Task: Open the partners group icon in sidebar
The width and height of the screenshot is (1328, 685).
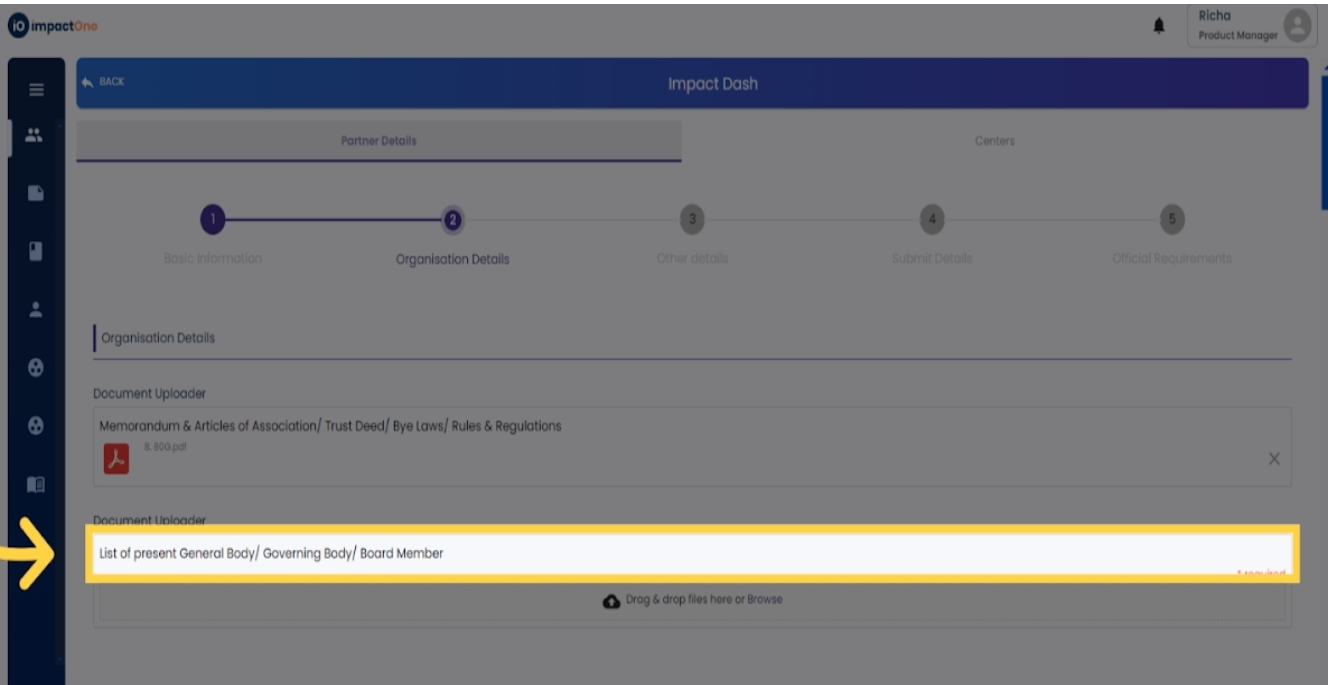Action: 35,135
